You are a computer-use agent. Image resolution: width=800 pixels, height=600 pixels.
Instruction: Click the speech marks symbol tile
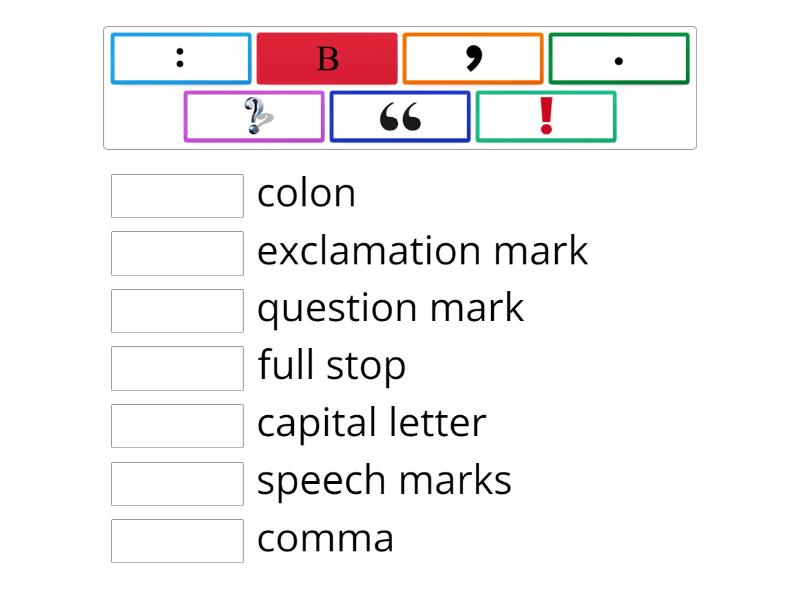400,115
